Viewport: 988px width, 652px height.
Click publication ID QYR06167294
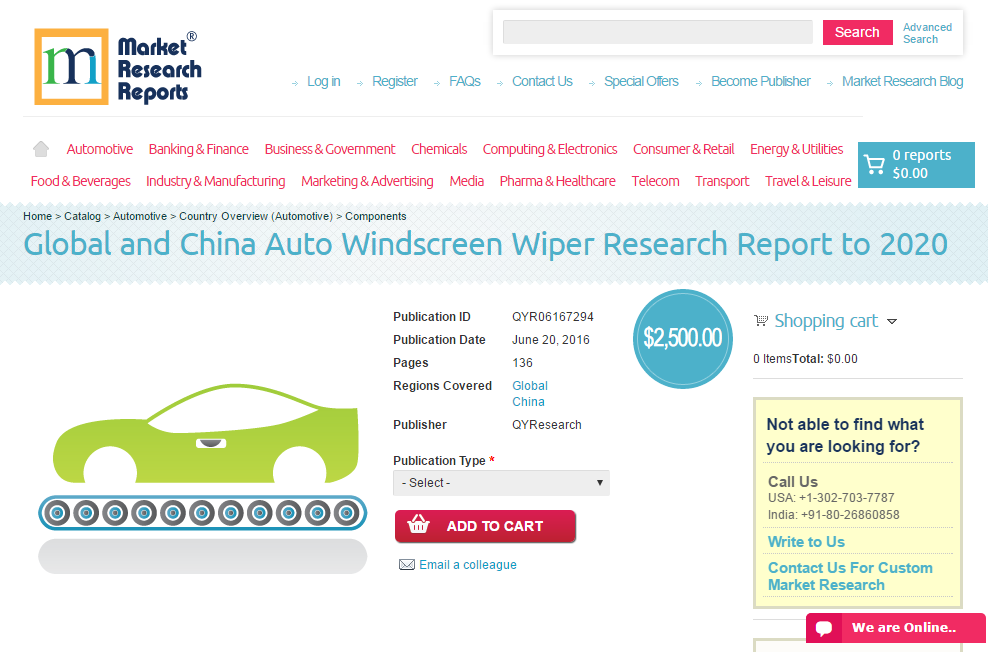tap(553, 317)
